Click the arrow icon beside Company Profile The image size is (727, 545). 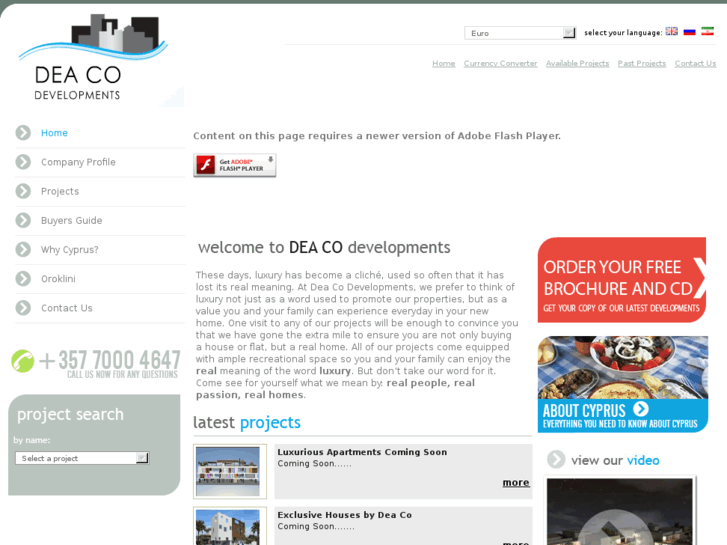click(23, 162)
